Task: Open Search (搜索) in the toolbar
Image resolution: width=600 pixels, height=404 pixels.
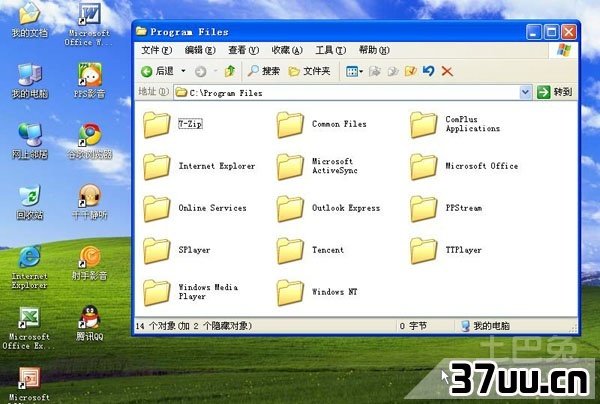Action: (x=264, y=71)
